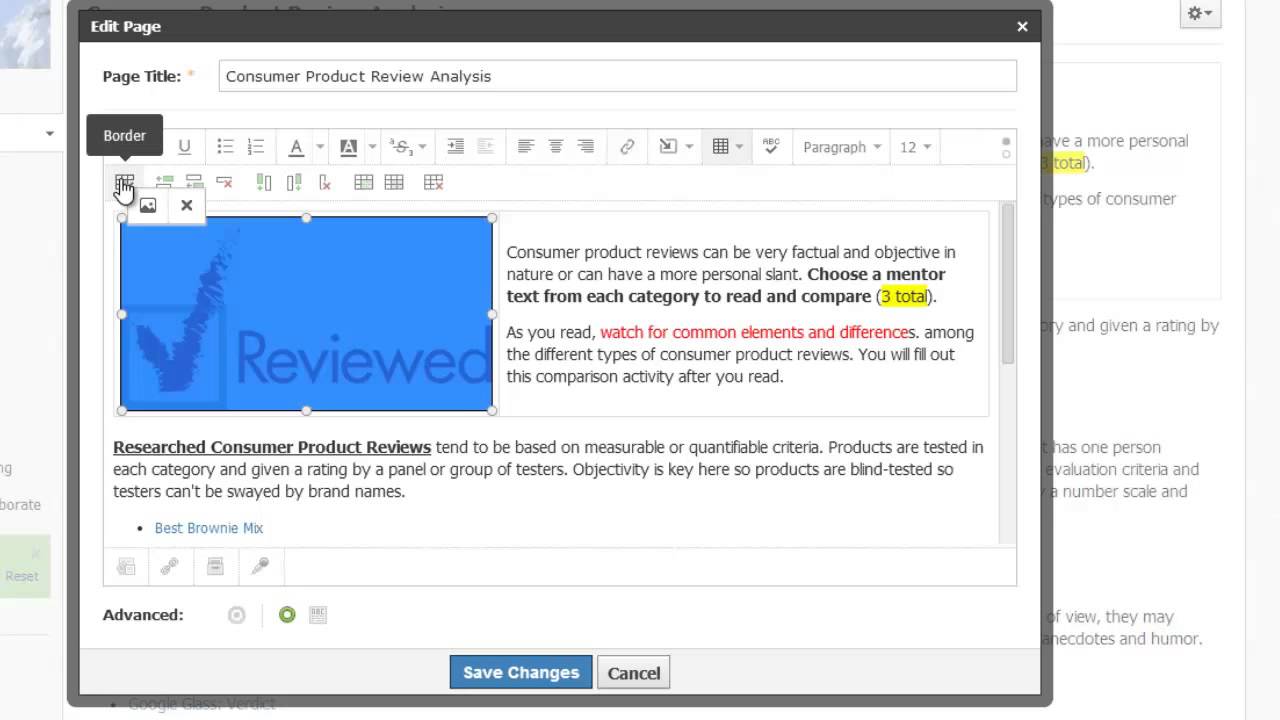Select the Reviewed checkmark image
1280x720 pixels.
306,314
